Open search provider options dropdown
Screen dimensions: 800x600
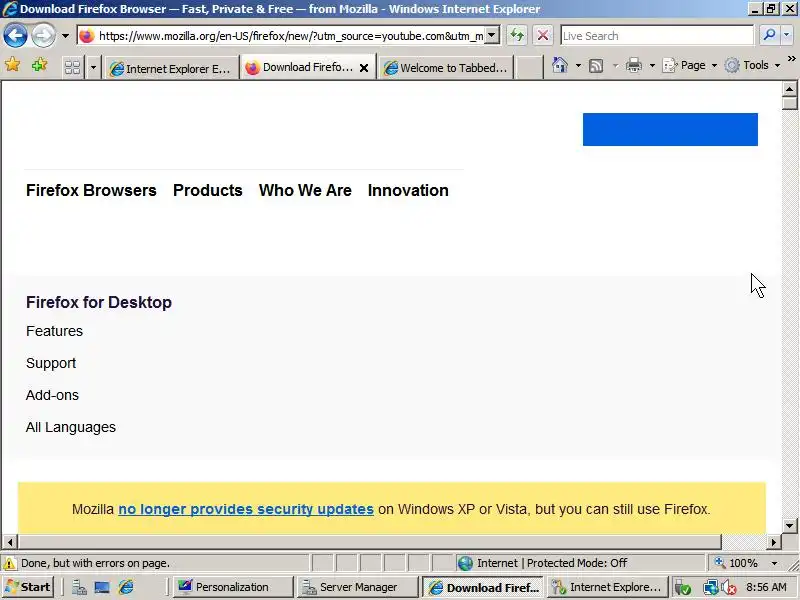[x=786, y=35]
